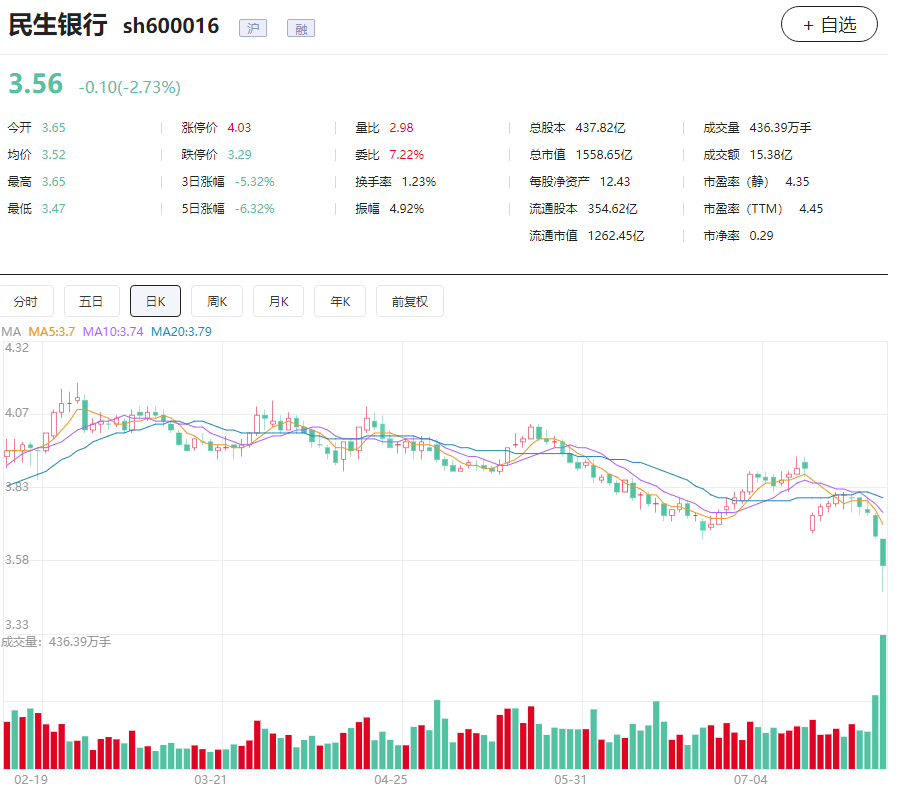Click the 流通市值 value 1262.45亿
The width and height of the screenshot is (897, 788).
click(x=616, y=235)
